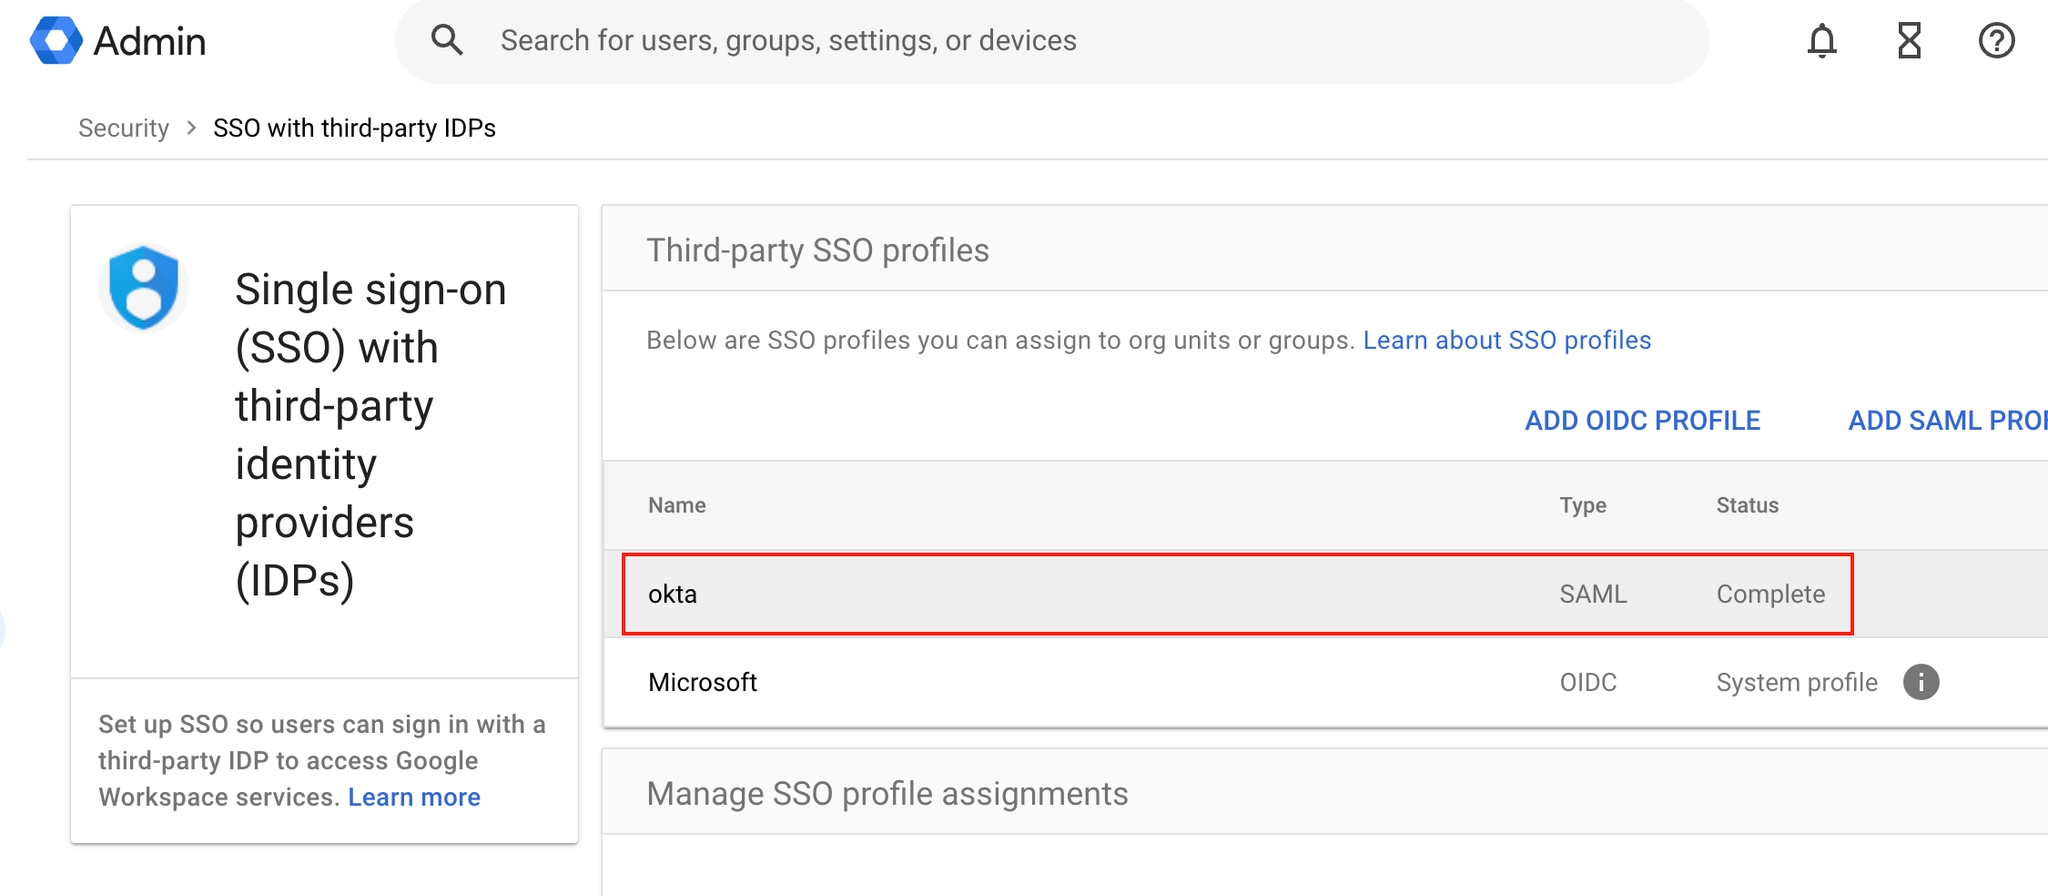Click ADD SAML PROFILE button

pos(1946,421)
